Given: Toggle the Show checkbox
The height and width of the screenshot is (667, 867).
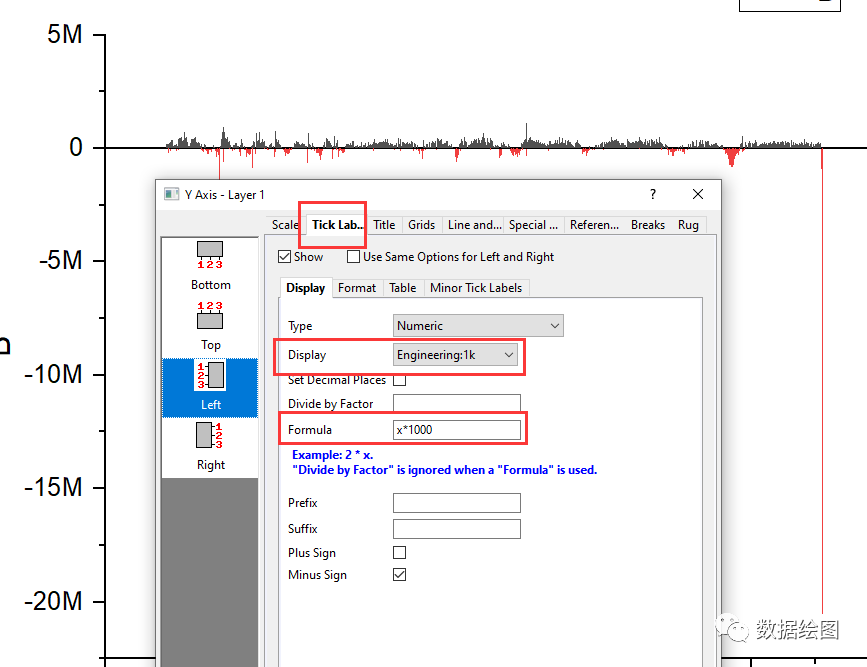Looking at the screenshot, I should pyautogui.click(x=285, y=257).
